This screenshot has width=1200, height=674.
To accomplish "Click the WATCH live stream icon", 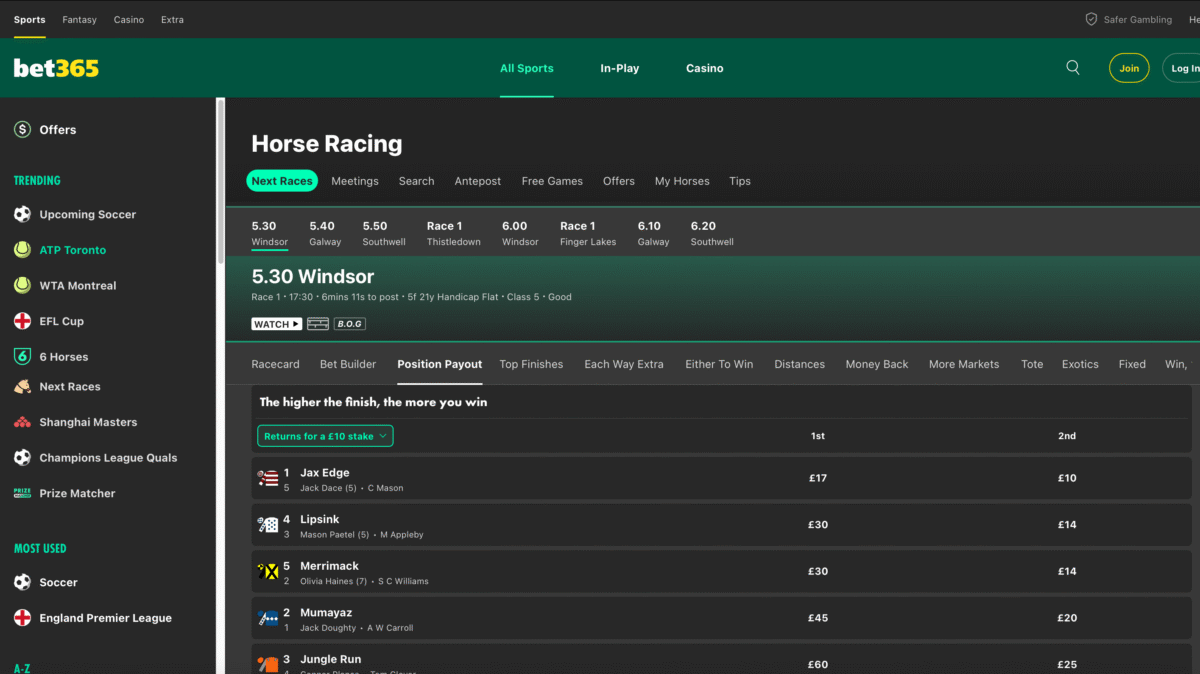I will click(276, 324).
